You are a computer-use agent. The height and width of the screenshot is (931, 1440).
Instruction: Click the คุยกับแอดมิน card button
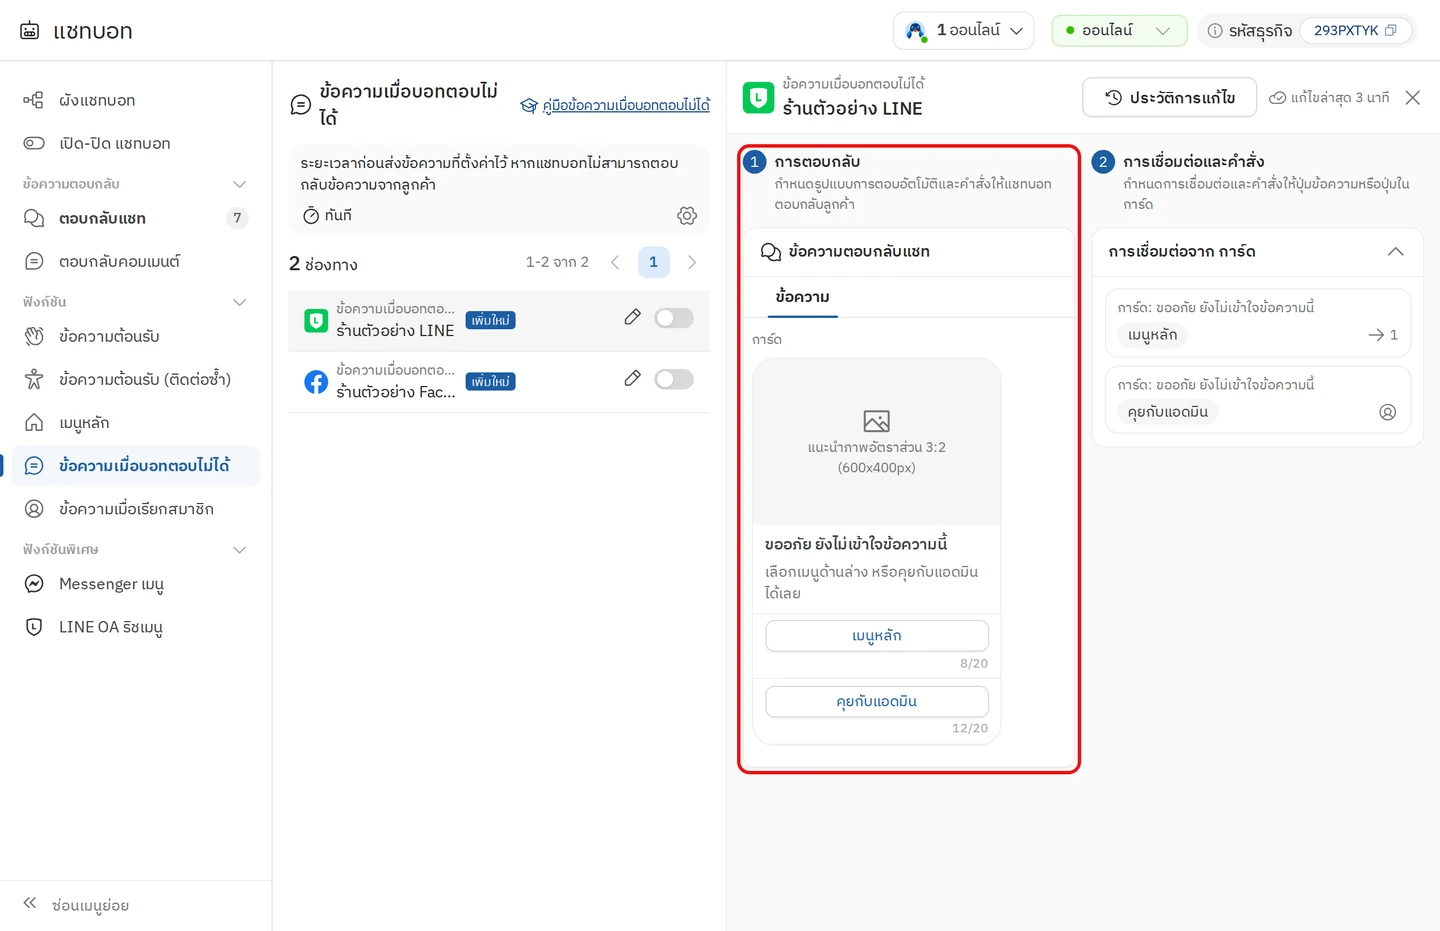877,701
